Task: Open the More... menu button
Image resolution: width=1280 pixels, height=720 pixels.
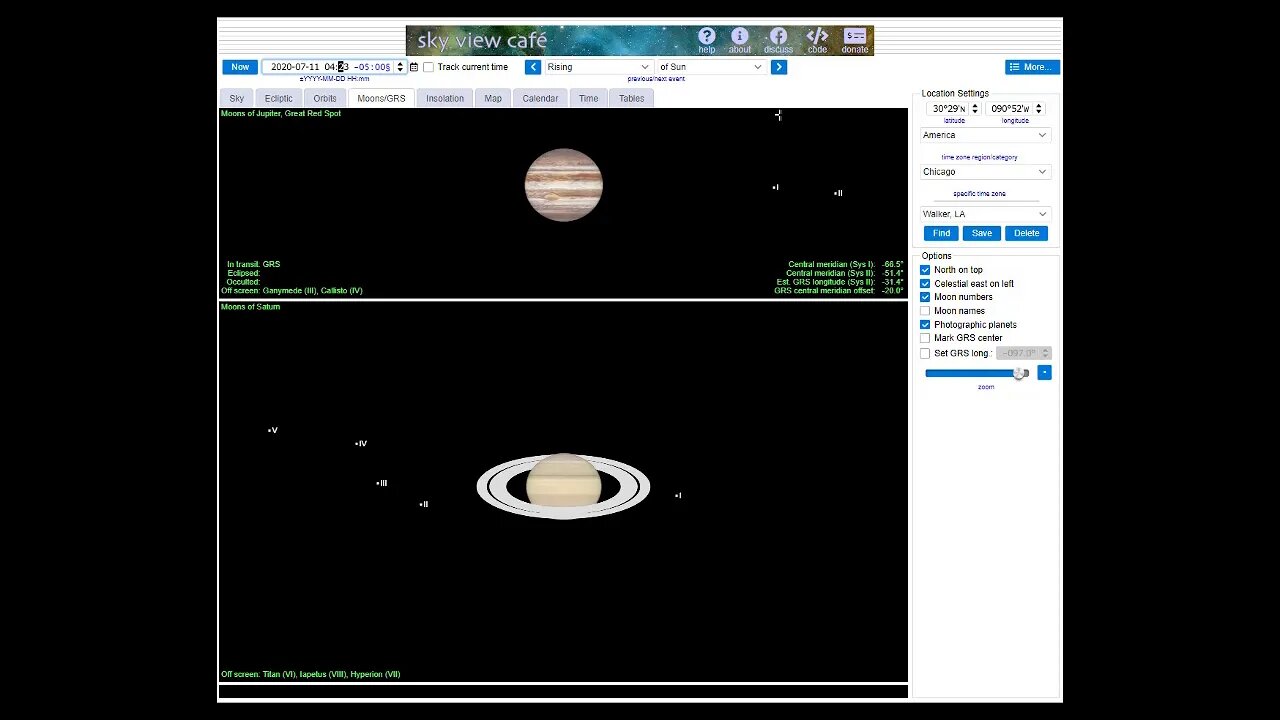Action: tap(1032, 67)
